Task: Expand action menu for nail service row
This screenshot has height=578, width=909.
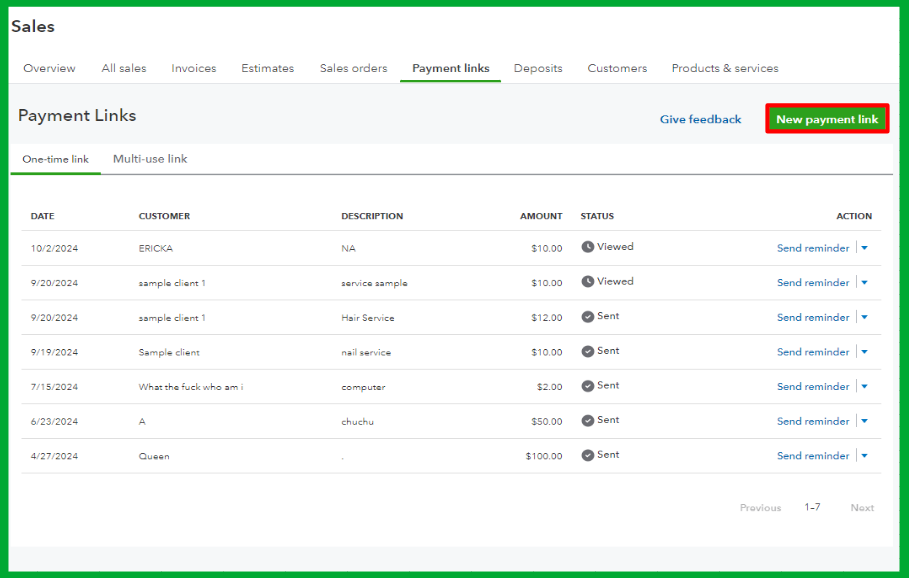Action: coord(864,352)
